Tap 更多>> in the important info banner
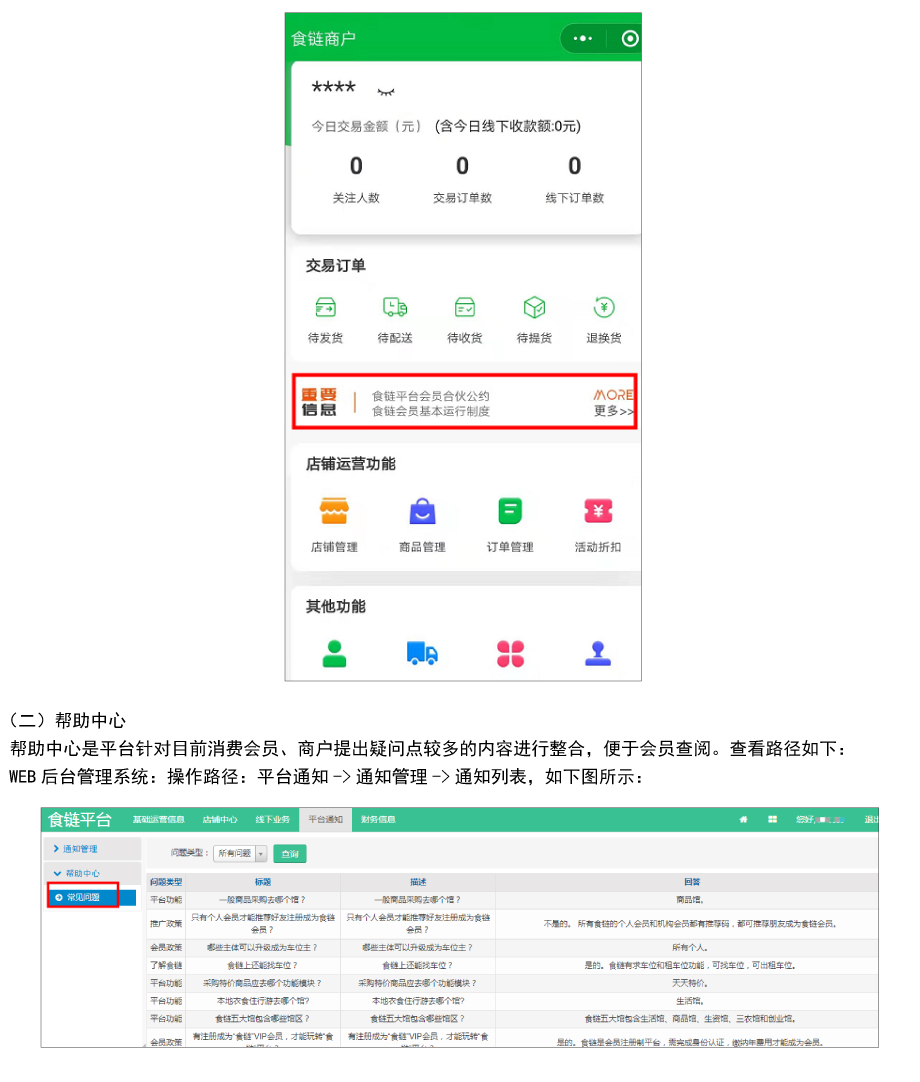The width and height of the screenshot is (920, 1082). pyautogui.click(x=613, y=411)
